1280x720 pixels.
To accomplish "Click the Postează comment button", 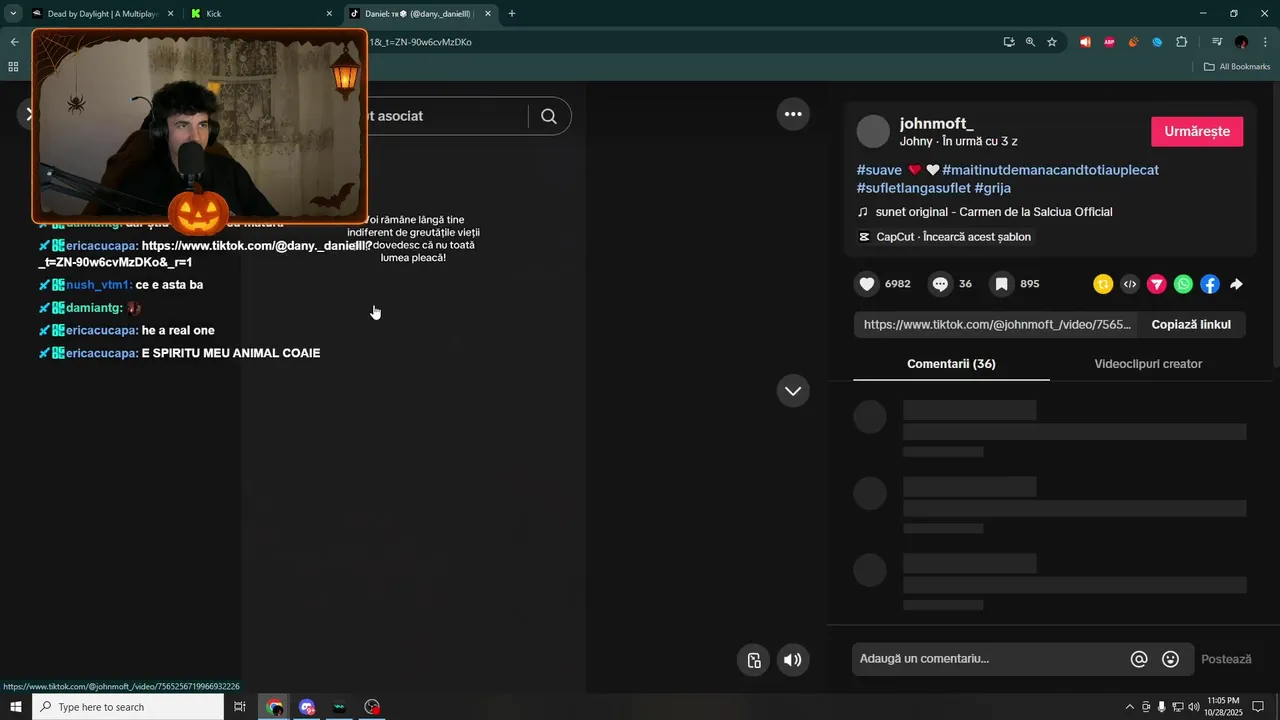I will (x=1226, y=659).
